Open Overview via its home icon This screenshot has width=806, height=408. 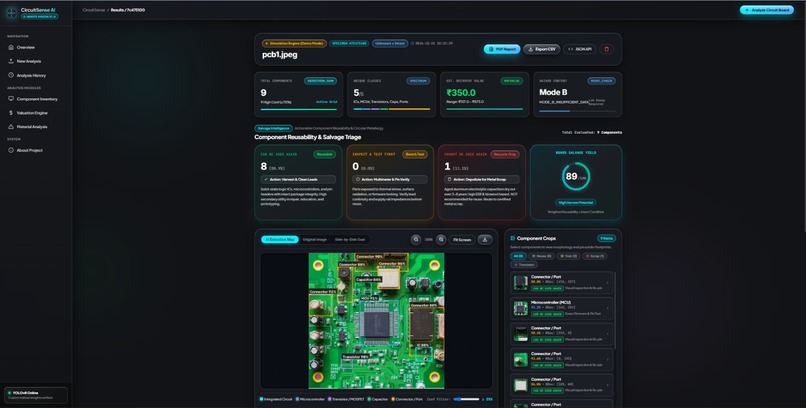11,47
